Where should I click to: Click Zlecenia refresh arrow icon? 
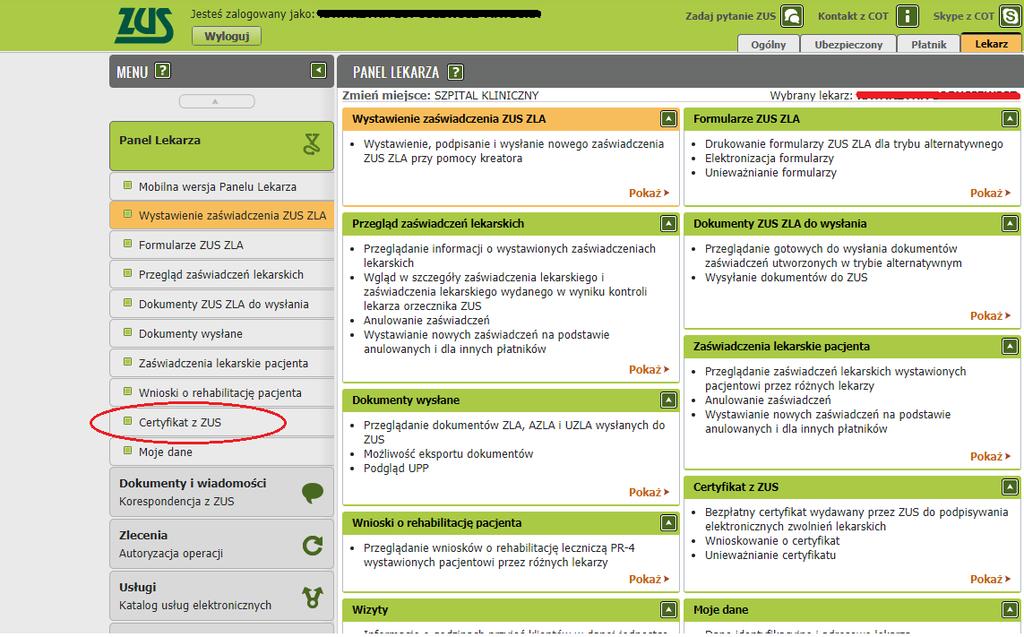[313, 545]
